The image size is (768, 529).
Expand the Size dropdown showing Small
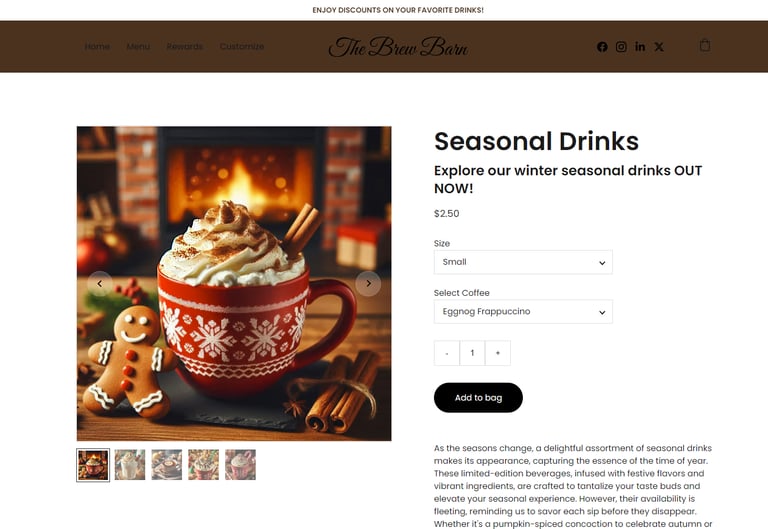click(523, 262)
